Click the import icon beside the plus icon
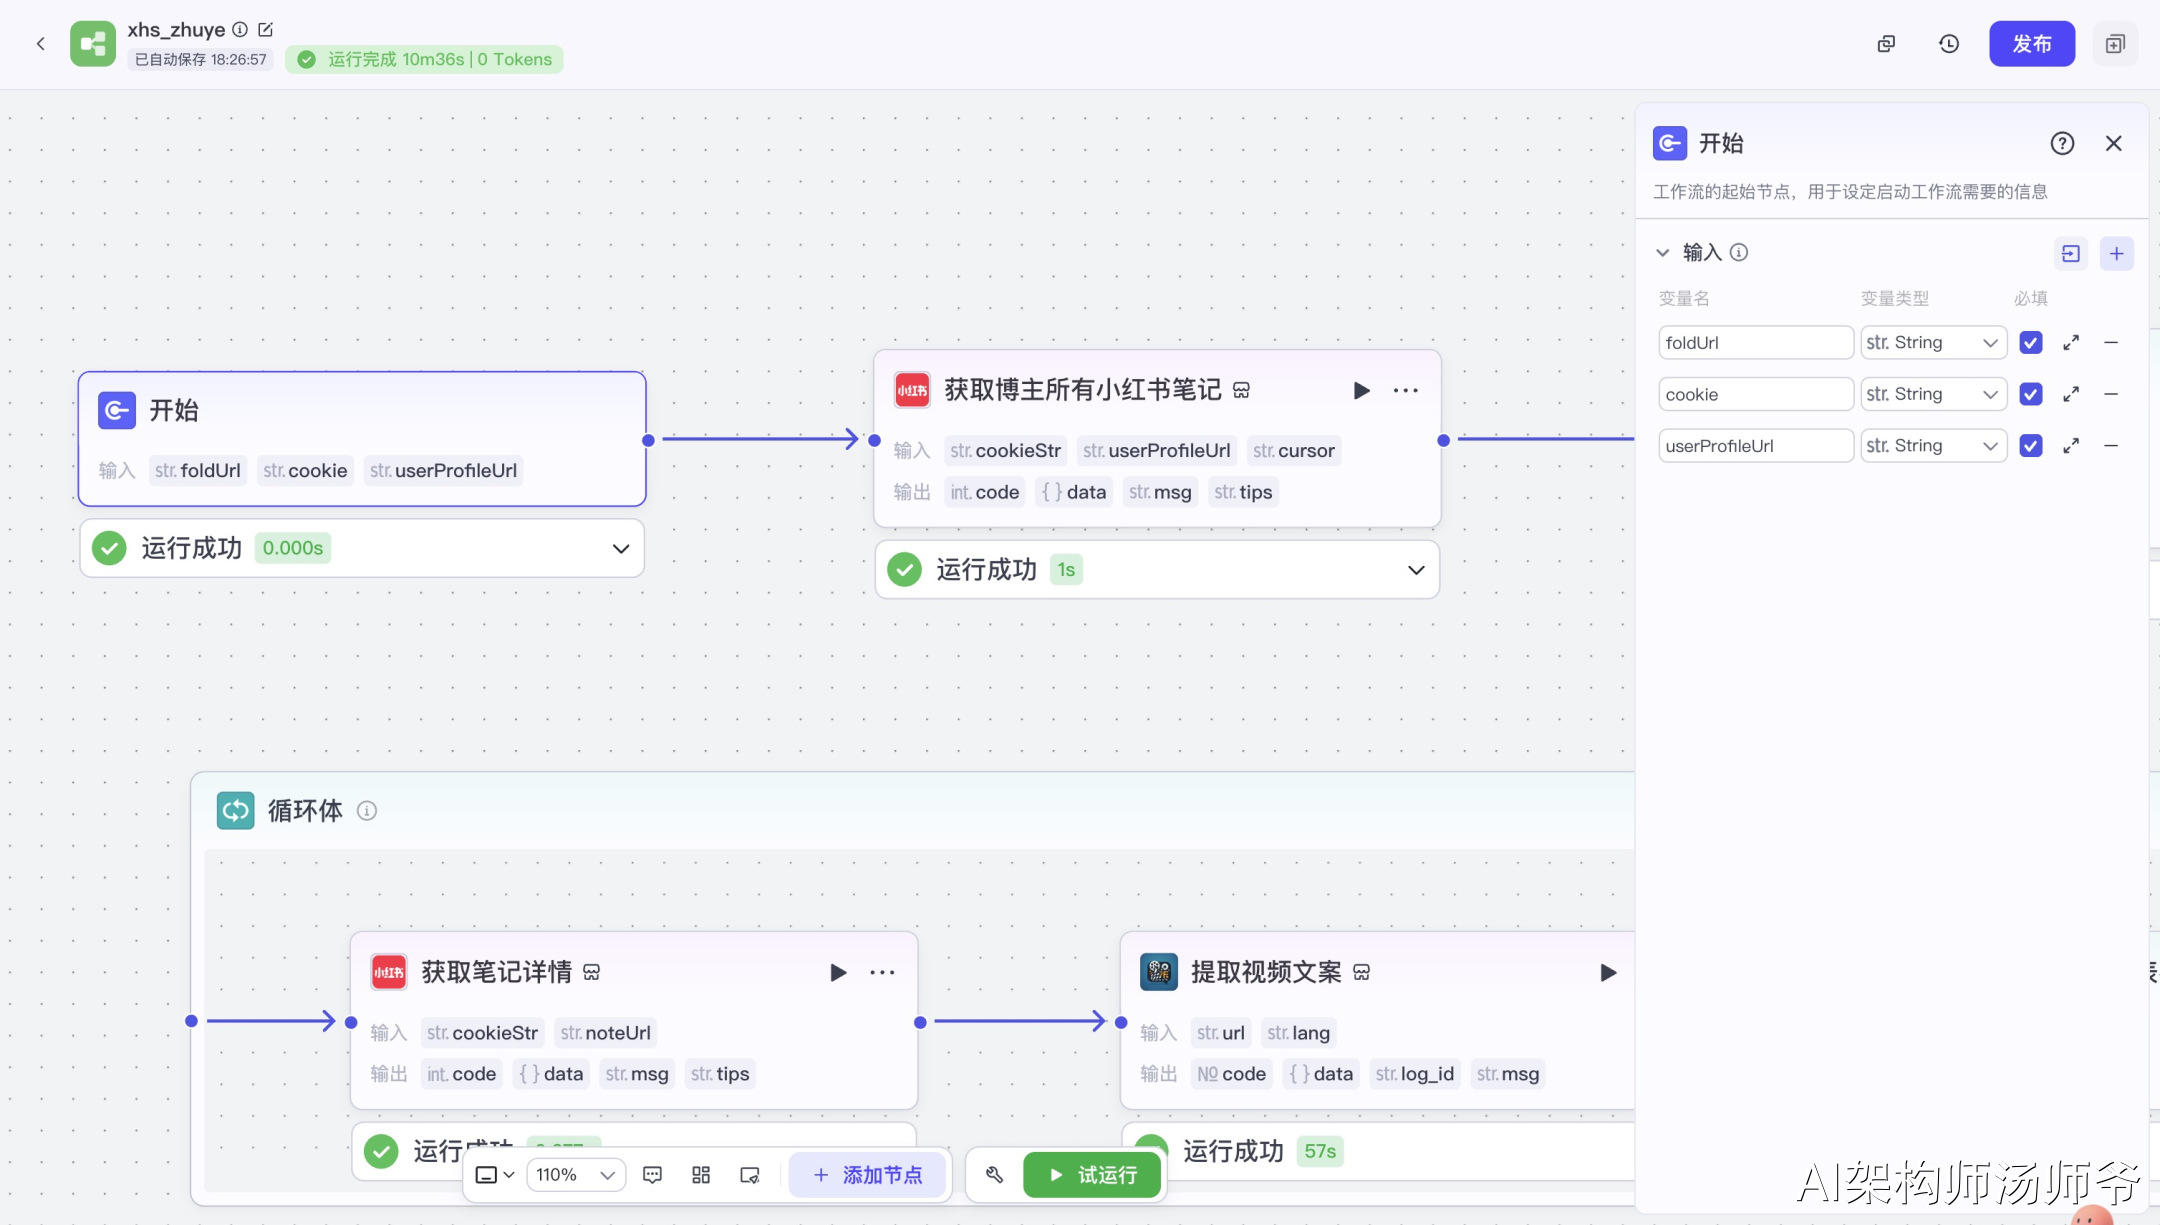This screenshot has height=1225, width=2160. [2071, 253]
